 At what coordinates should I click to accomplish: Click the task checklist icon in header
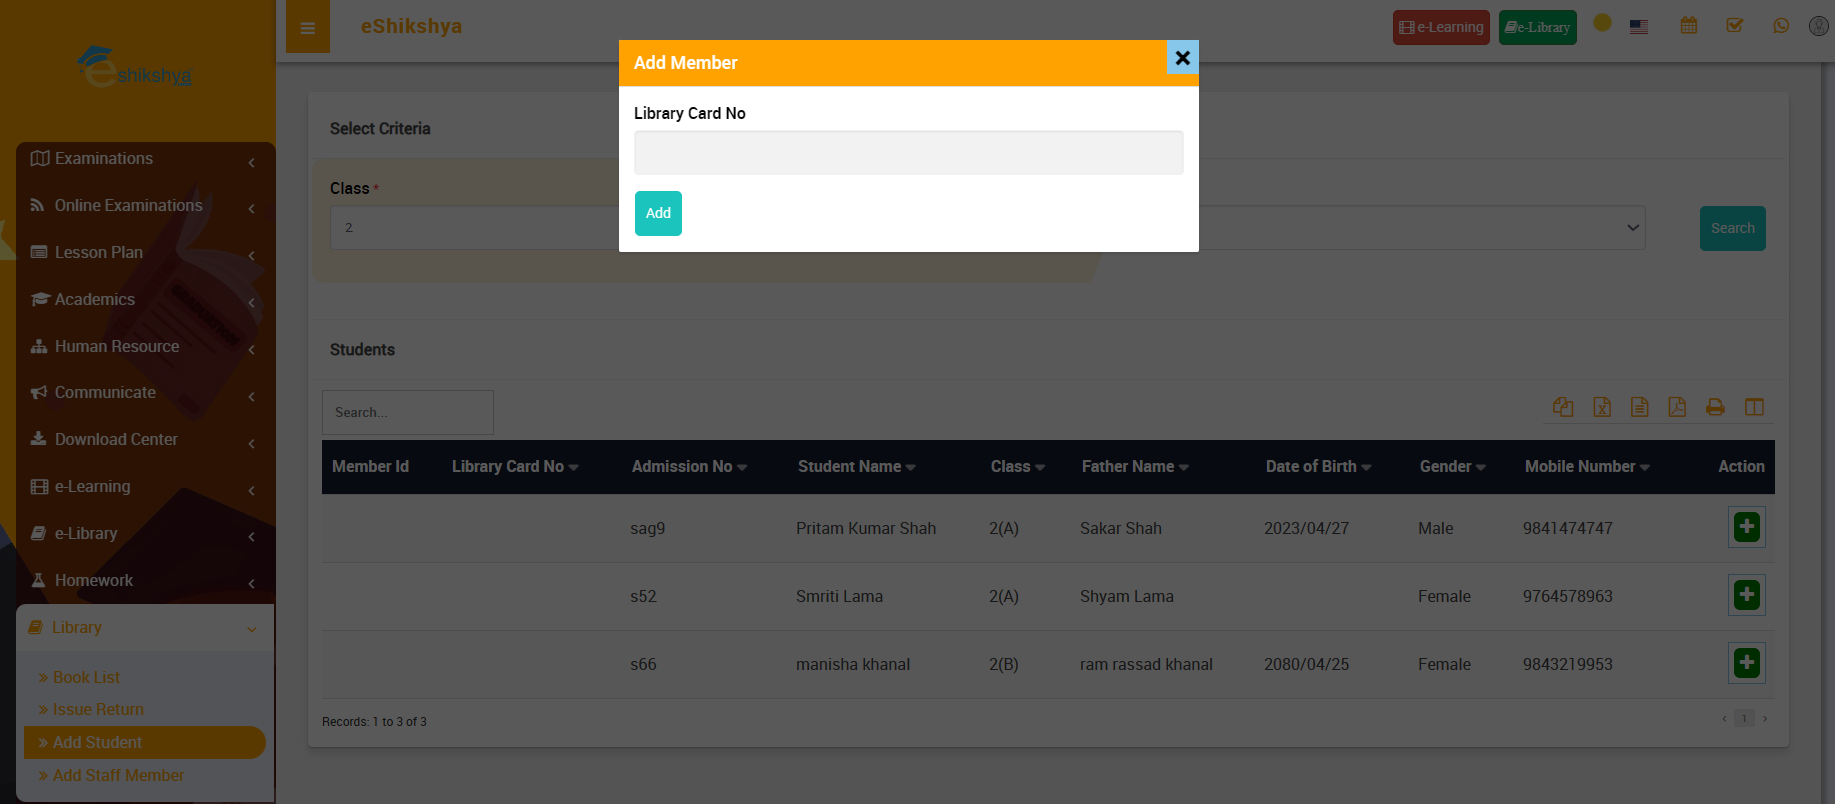(1735, 26)
